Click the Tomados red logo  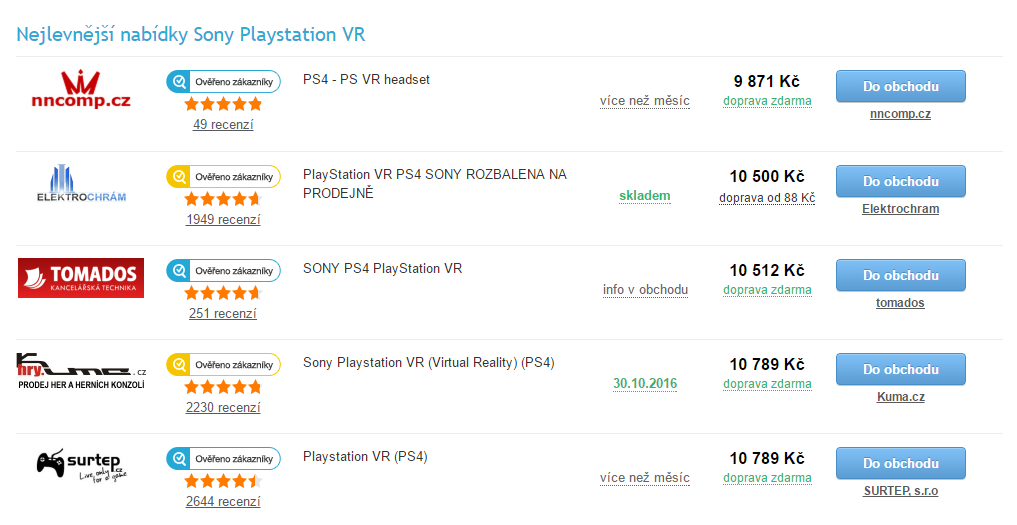coord(81,278)
